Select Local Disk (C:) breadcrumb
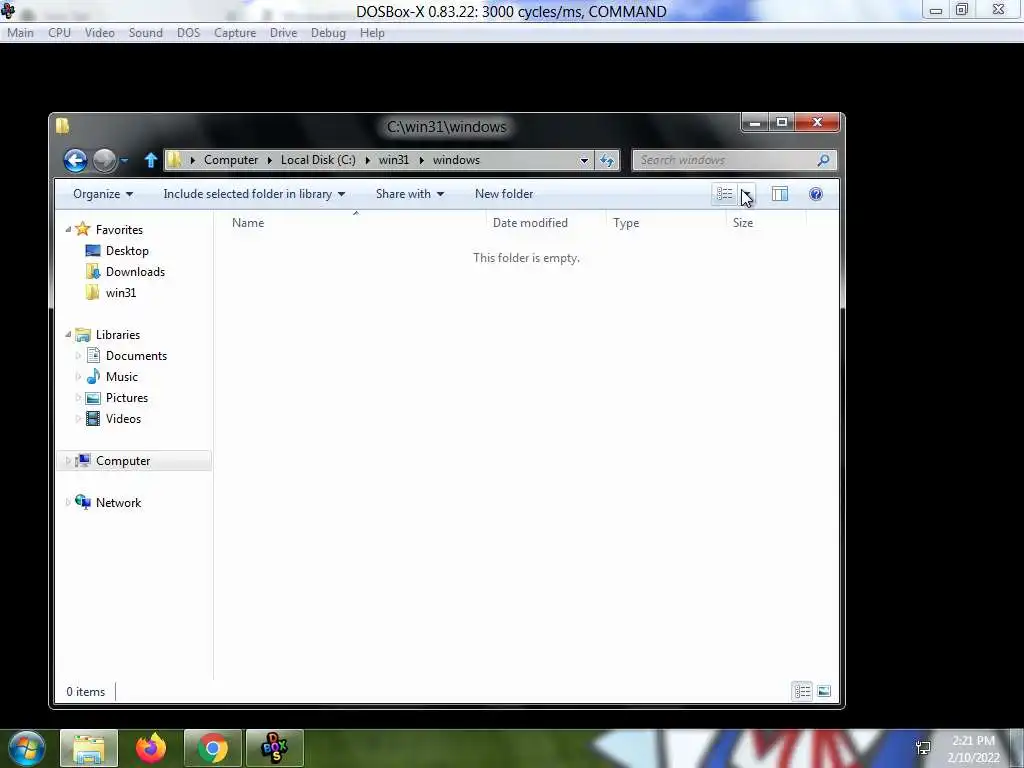 tap(318, 160)
